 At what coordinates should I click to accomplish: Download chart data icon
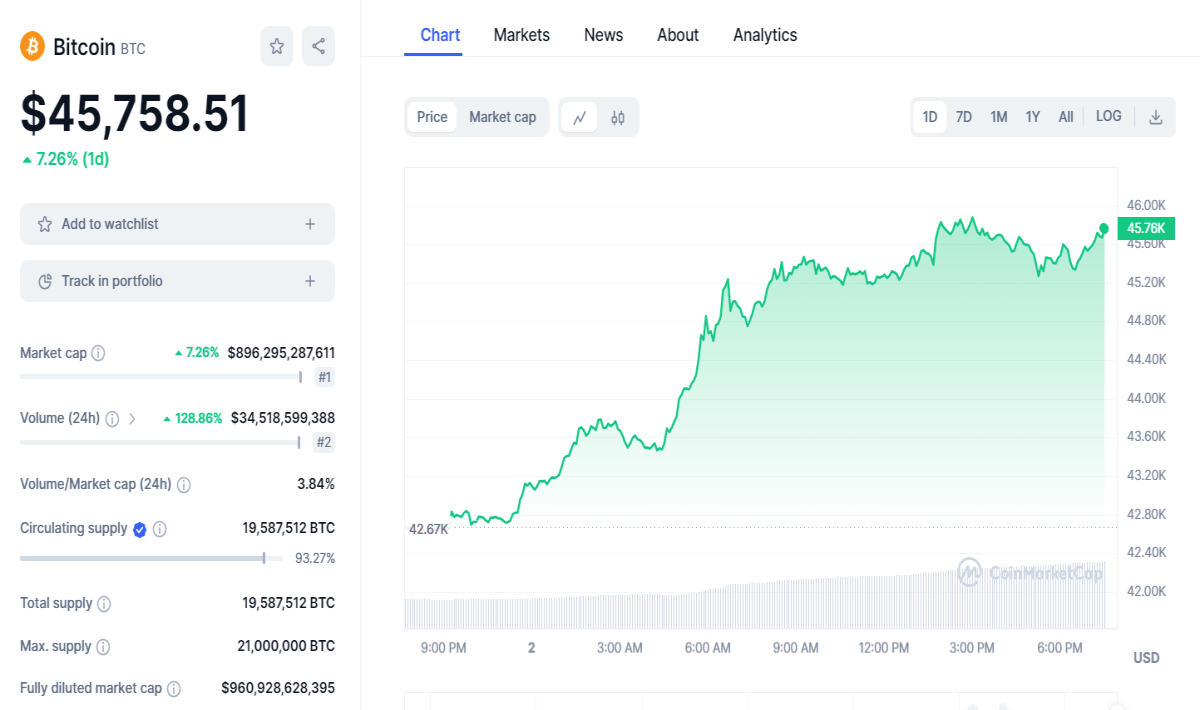(1156, 117)
